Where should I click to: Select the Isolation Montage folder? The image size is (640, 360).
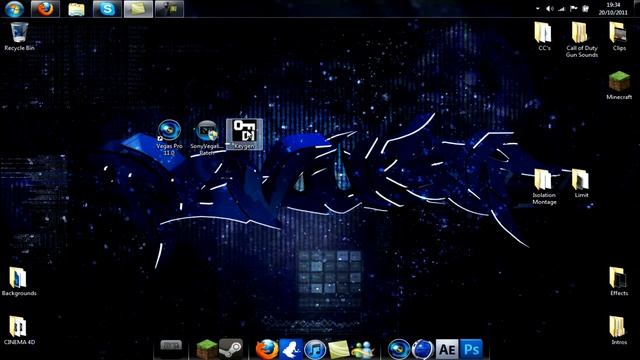coord(544,187)
